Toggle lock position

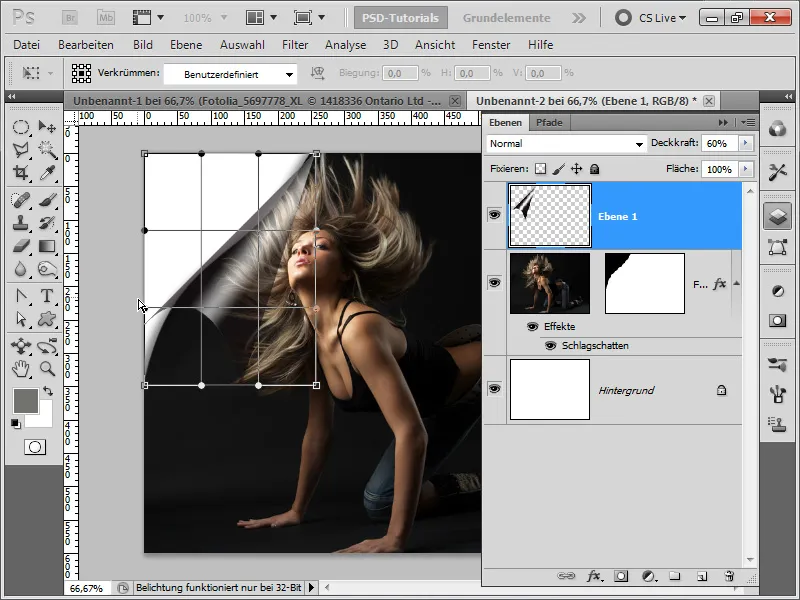[577, 169]
